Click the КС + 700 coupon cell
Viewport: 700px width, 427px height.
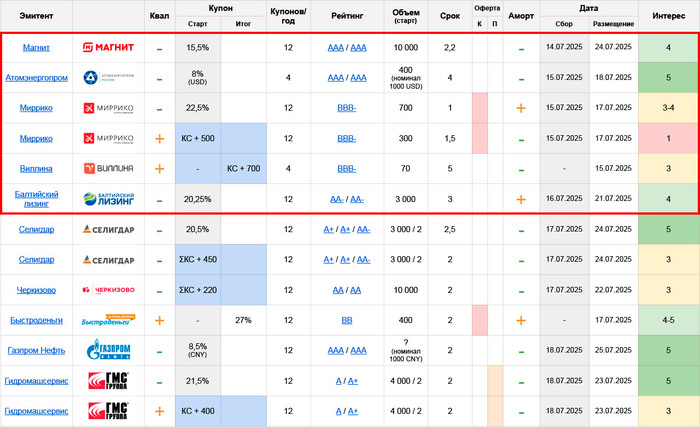pos(243,169)
